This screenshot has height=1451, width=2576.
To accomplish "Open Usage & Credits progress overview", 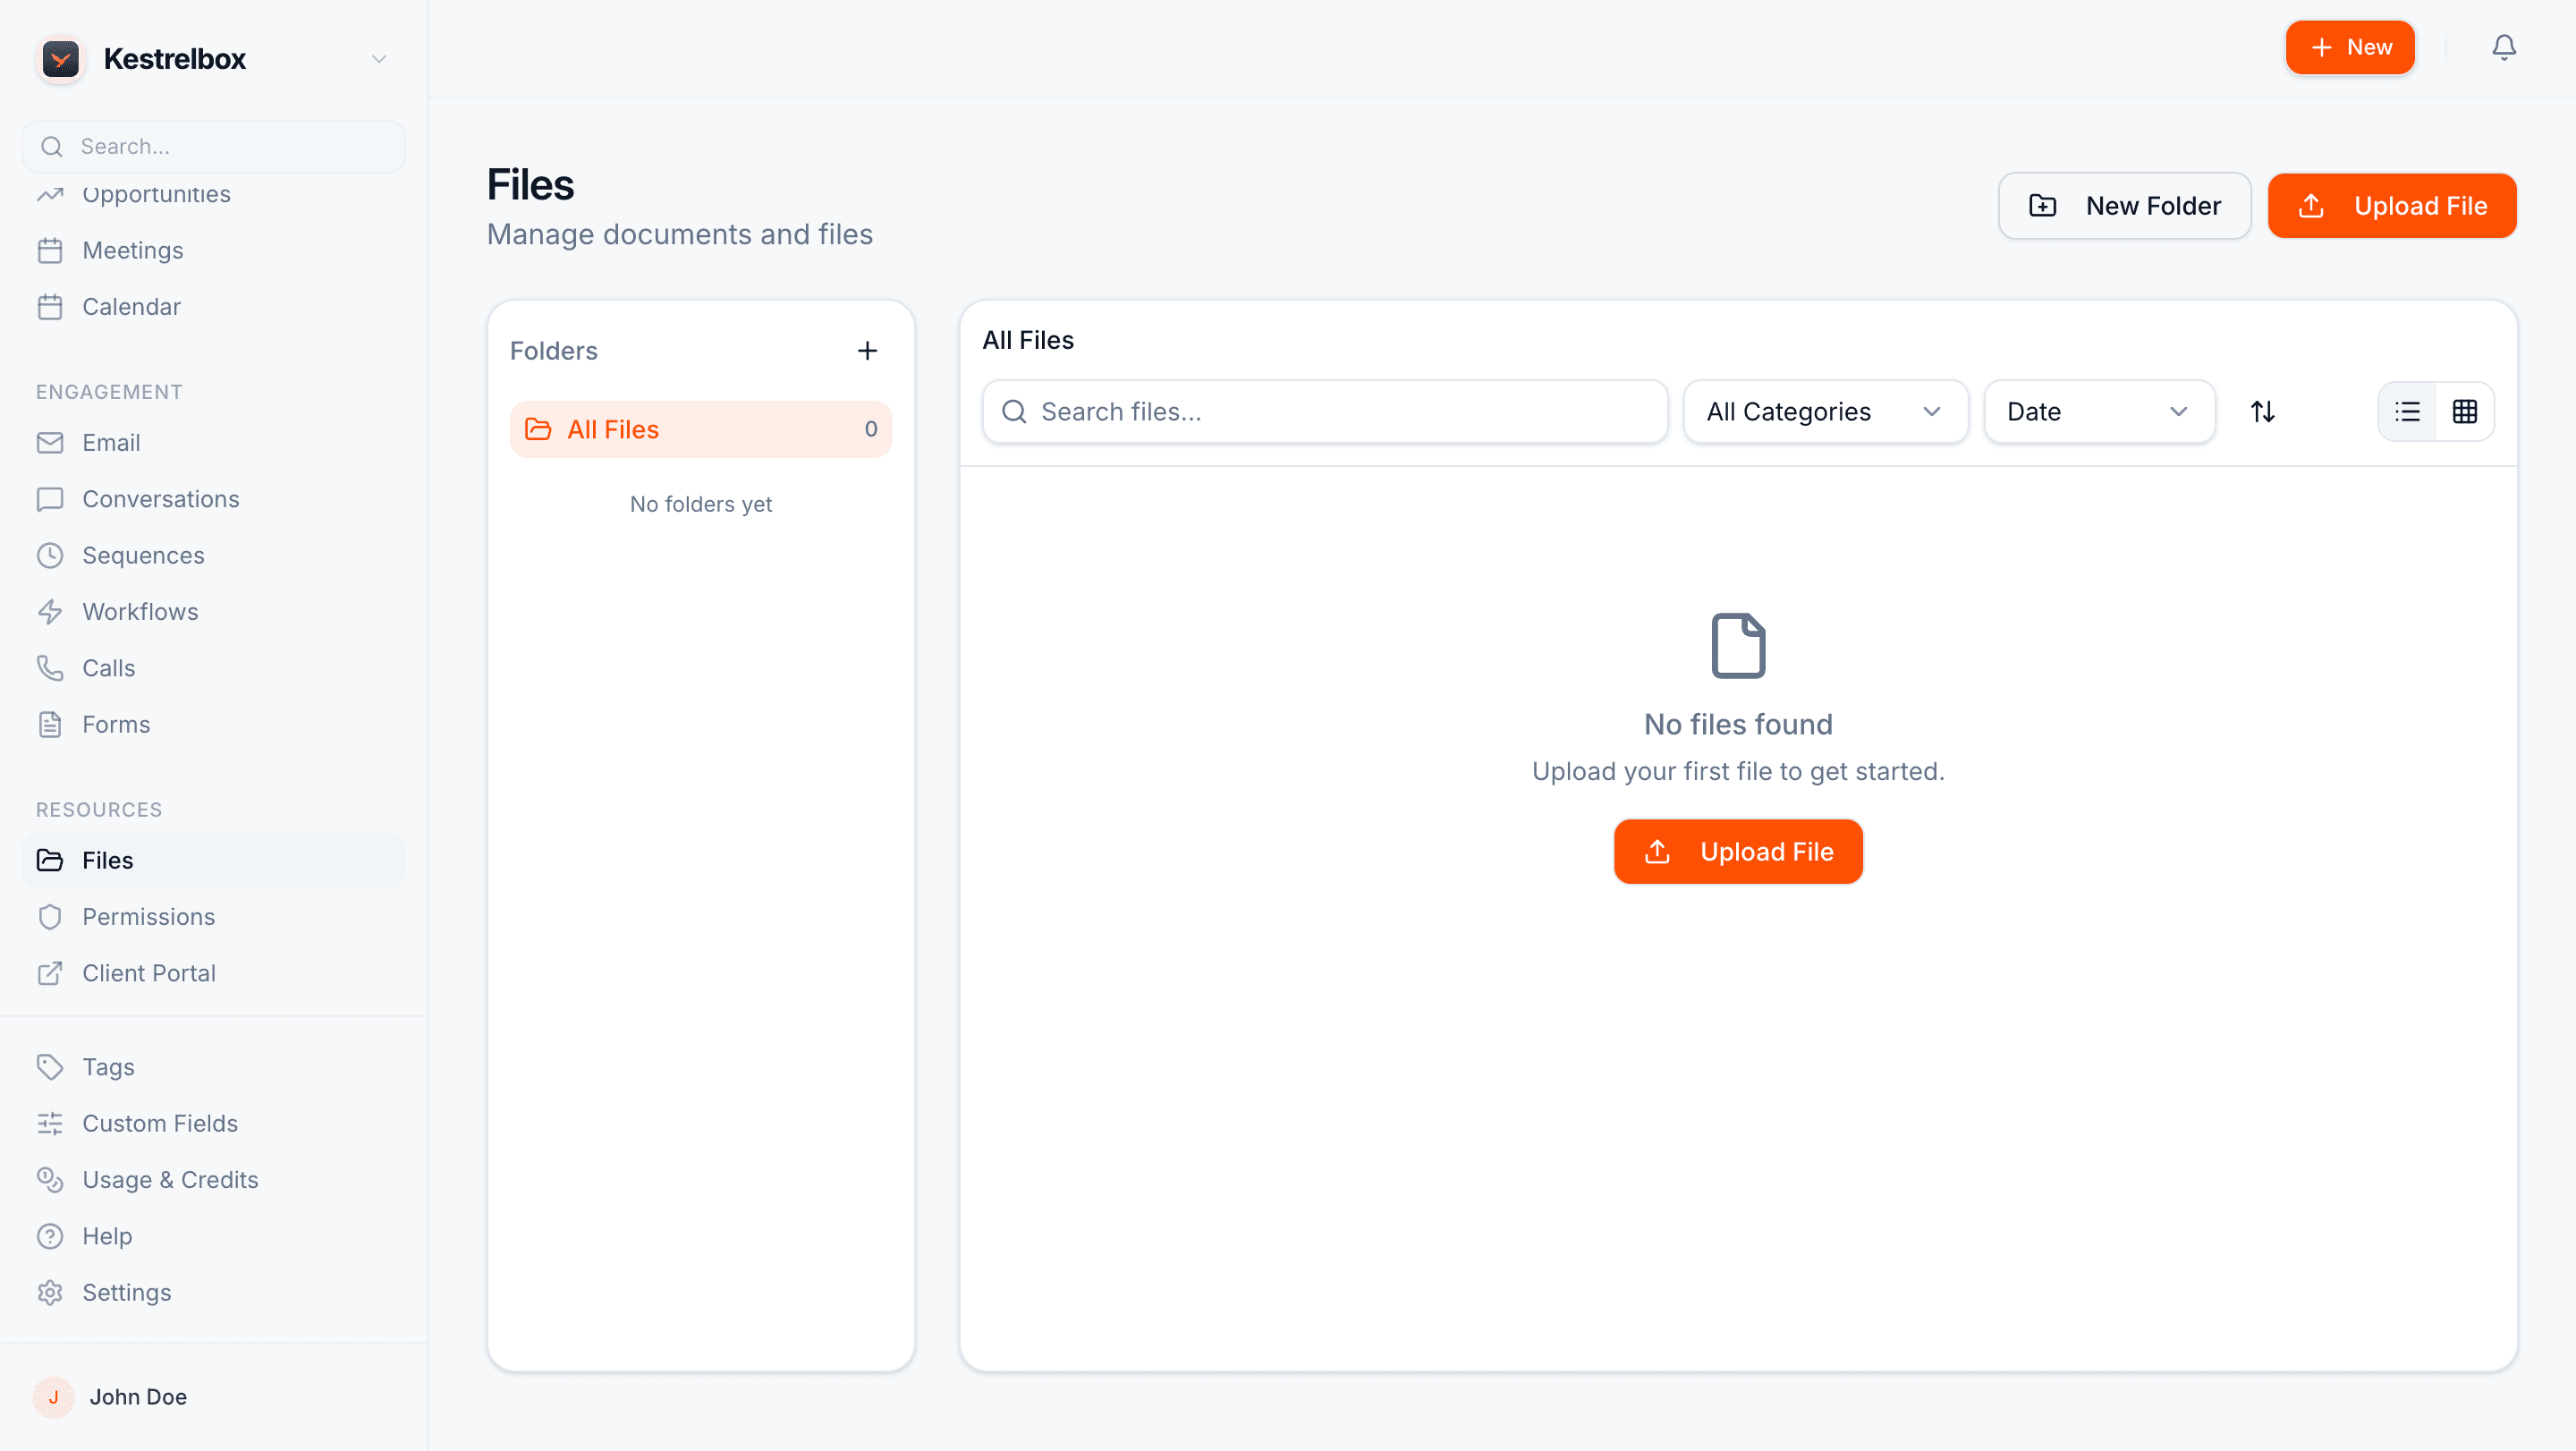I will [169, 1179].
